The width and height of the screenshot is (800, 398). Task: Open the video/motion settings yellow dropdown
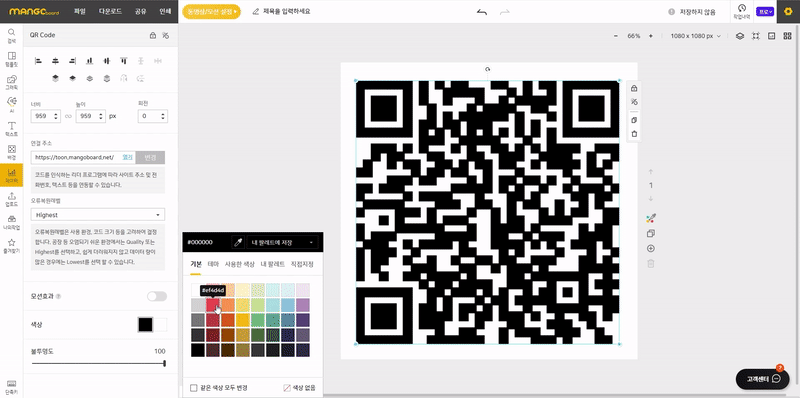[x=211, y=11]
